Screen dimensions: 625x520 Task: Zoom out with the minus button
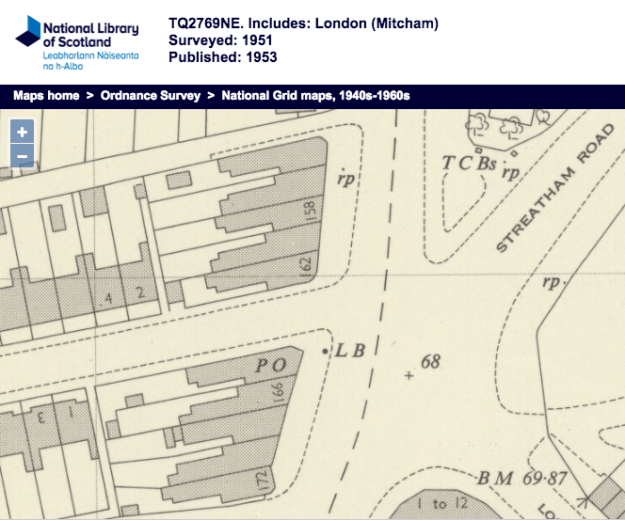(x=22, y=156)
